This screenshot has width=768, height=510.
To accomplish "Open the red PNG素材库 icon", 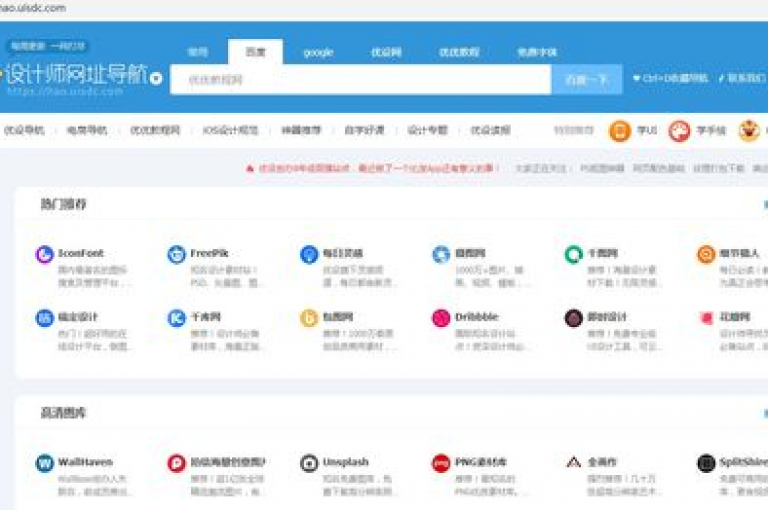I will [441, 463].
